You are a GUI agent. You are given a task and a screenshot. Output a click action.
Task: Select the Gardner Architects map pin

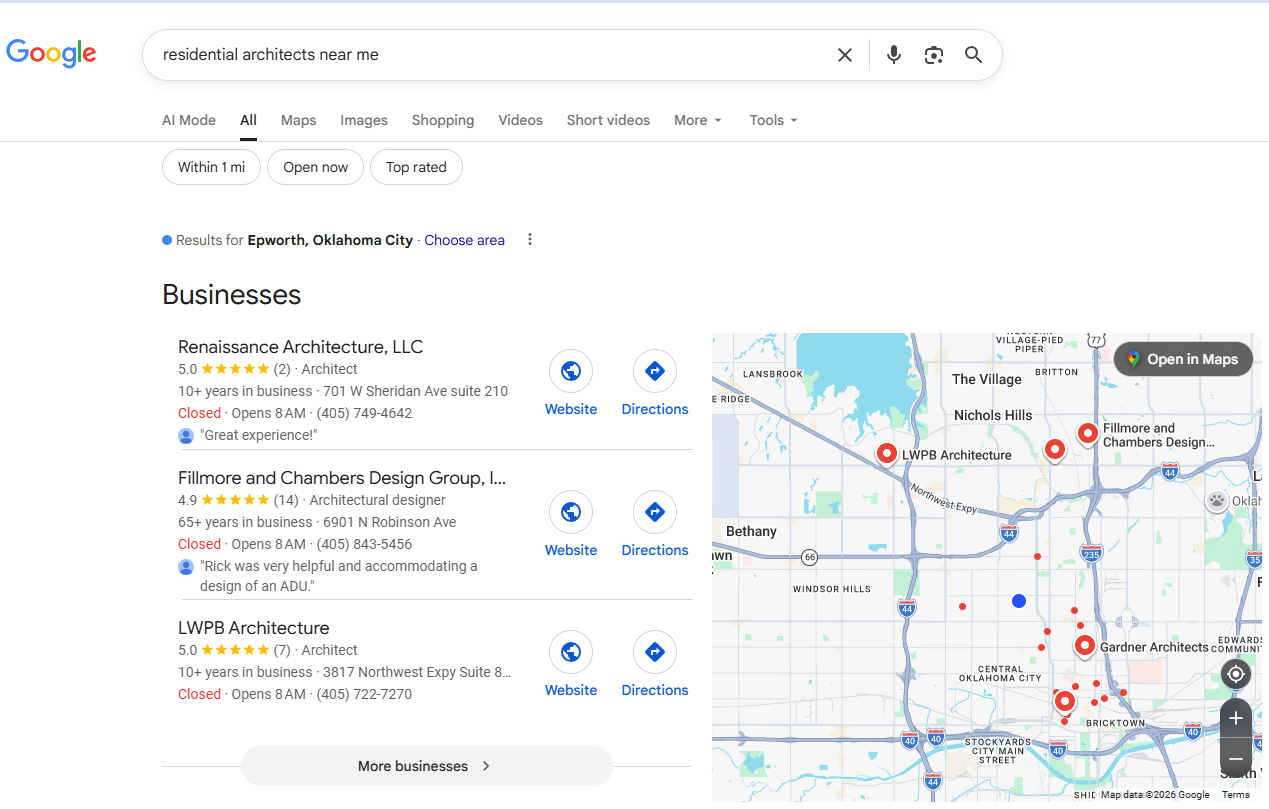1085,646
